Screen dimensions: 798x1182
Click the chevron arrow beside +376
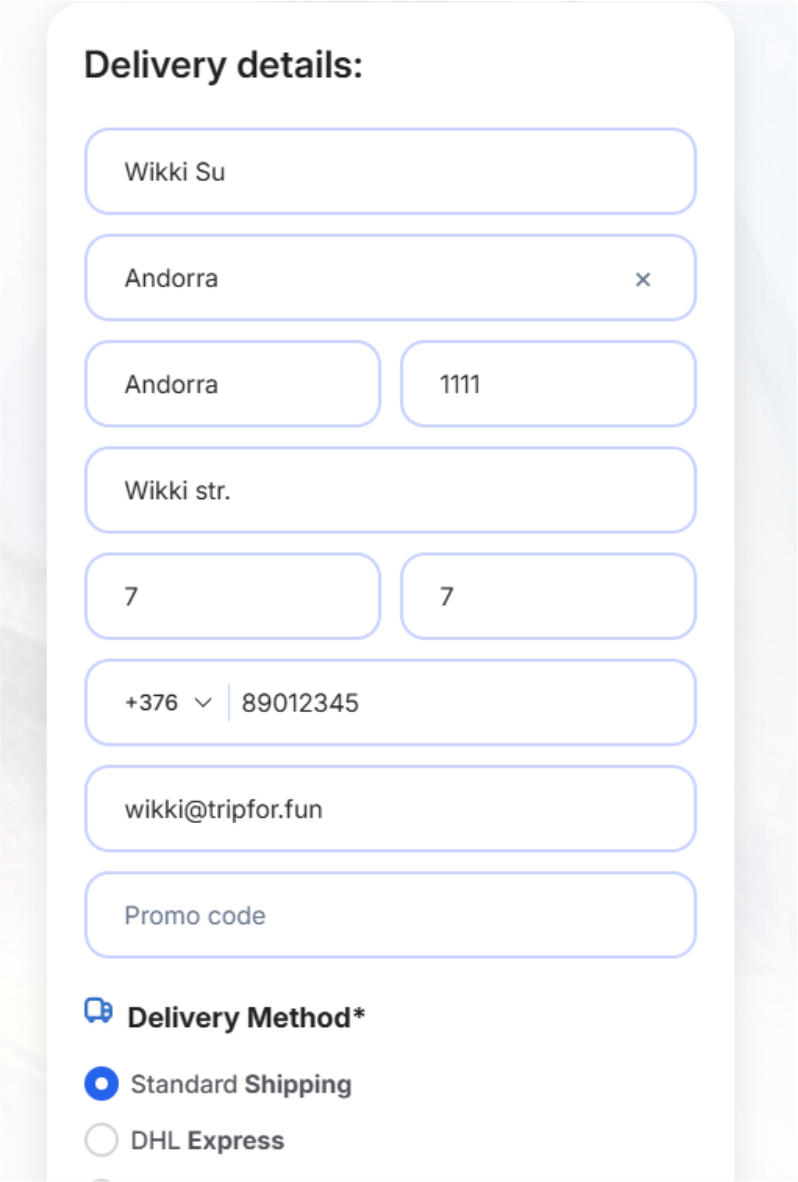coord(203,703)
